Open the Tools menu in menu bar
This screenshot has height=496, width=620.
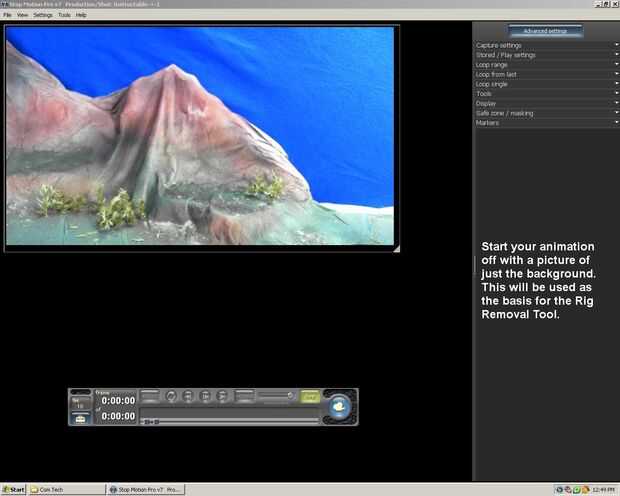[64, 15]
